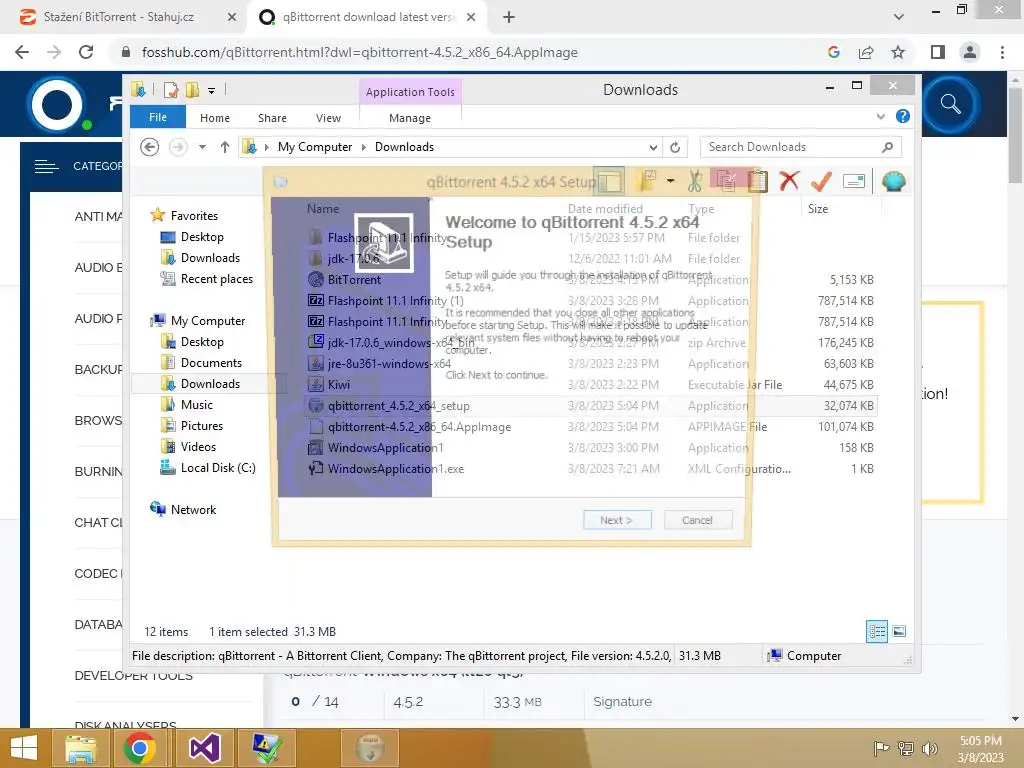Click the volume speaker tray icon

929,748
